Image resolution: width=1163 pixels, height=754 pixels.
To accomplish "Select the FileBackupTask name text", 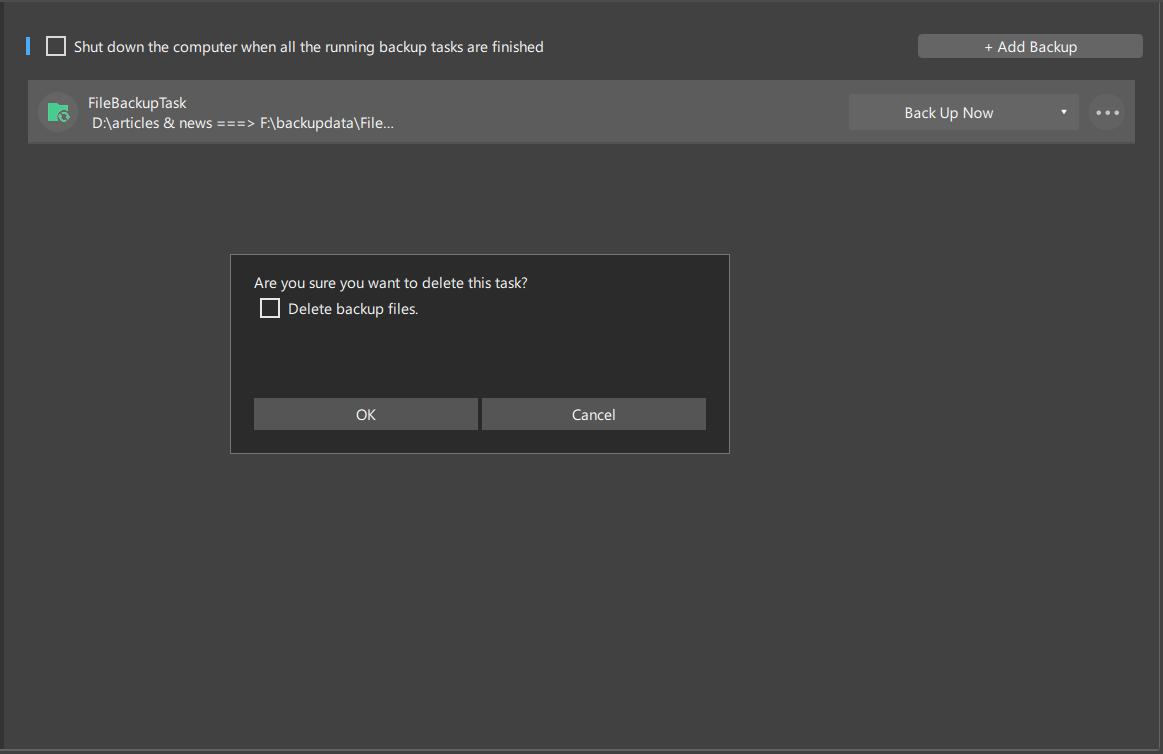I will (x=137, y=103).
